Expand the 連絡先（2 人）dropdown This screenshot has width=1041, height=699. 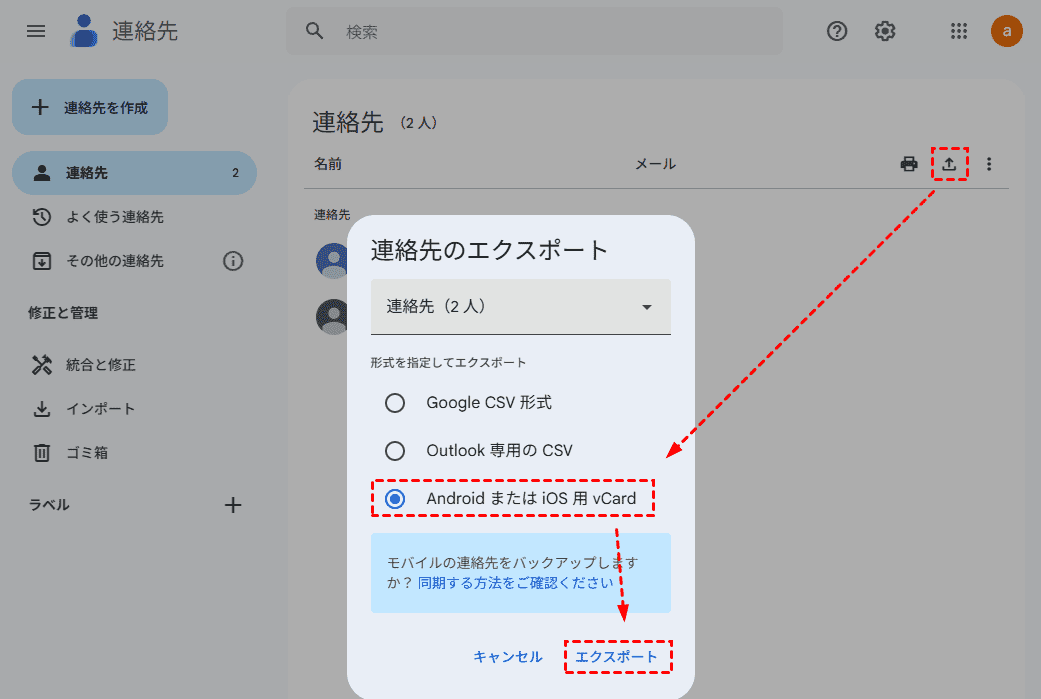pos(520,307)
